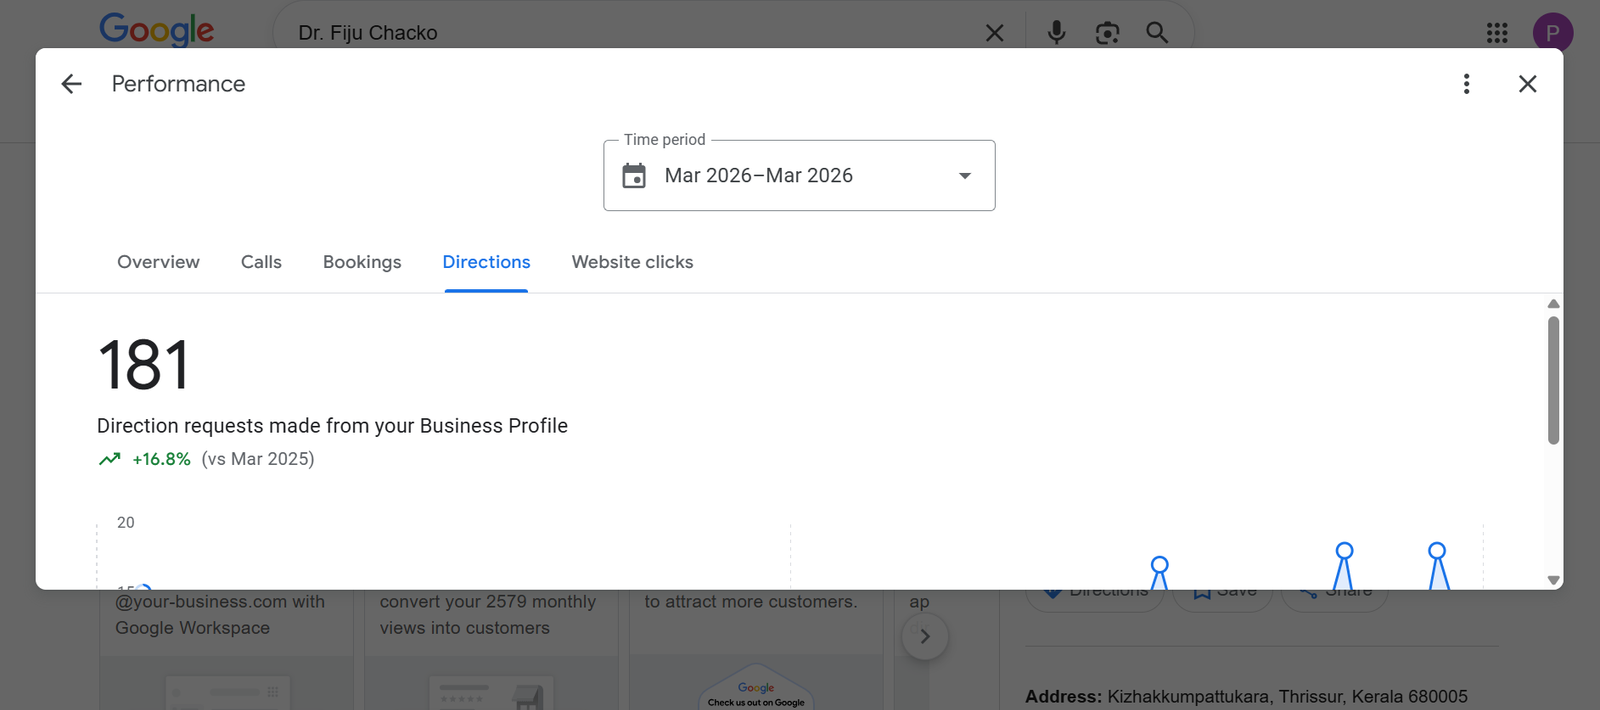Image resolution: width=1600 pixels, height=710 pixels.
Task: Click the Time period dropdown arrow
Action: [x=965, y=176]
